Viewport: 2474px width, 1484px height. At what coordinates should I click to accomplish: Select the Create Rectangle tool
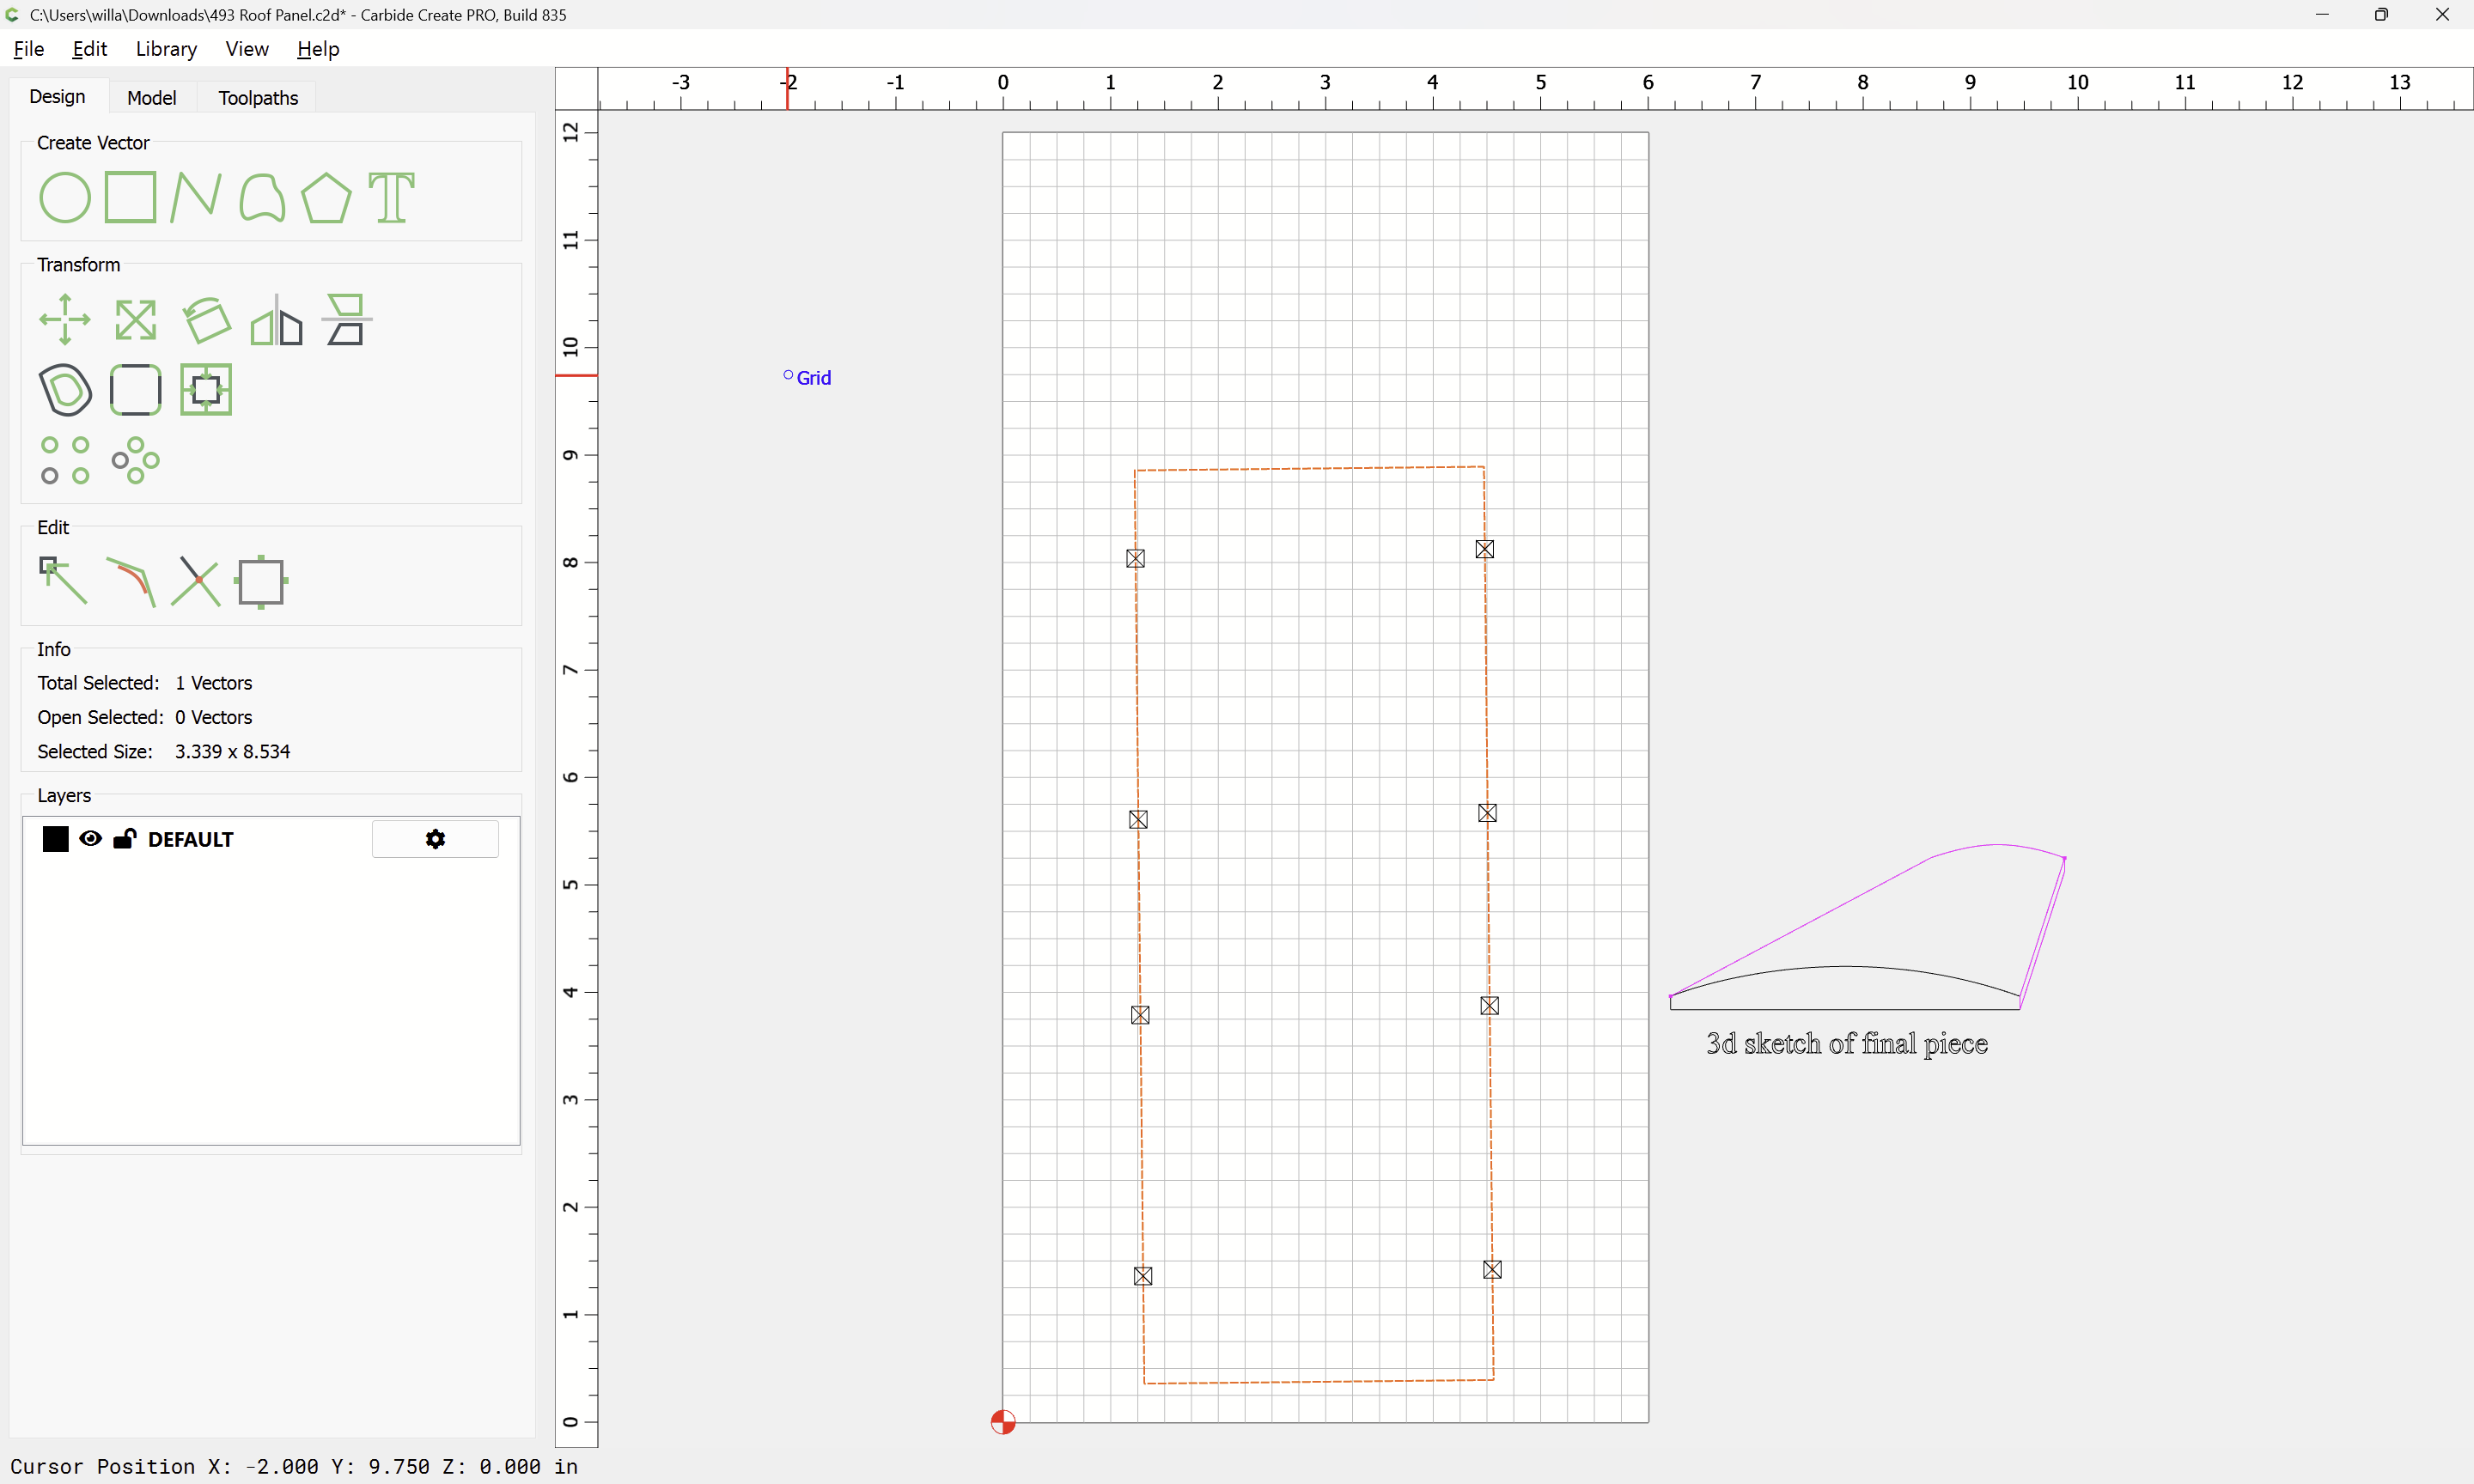point(130,197)
